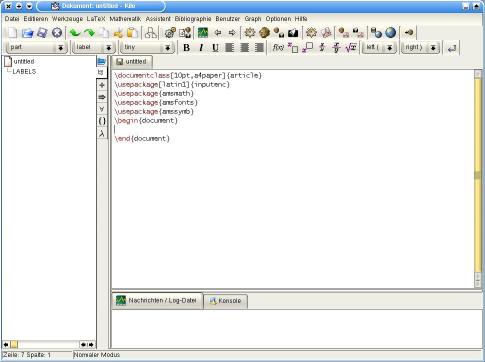This screenshot has width=485, height=362.
Task: Click the lambda symbols sidebar icon
Action: click(x=102, y=134)
